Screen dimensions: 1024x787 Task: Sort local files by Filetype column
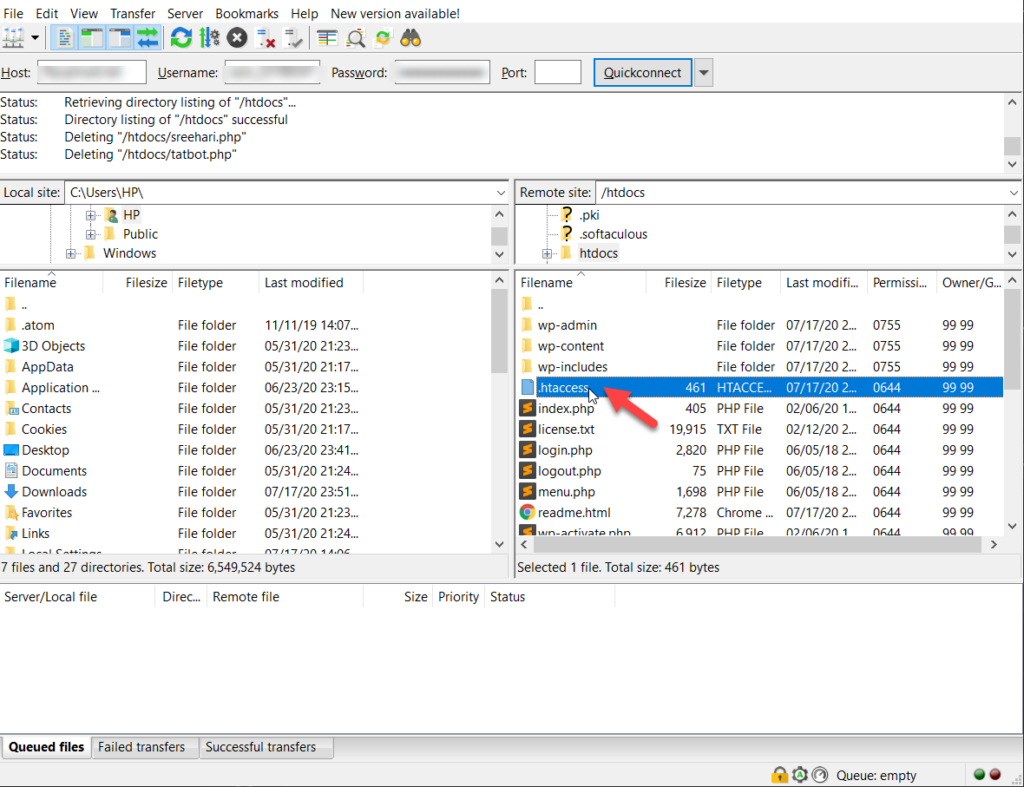point(216,283)
